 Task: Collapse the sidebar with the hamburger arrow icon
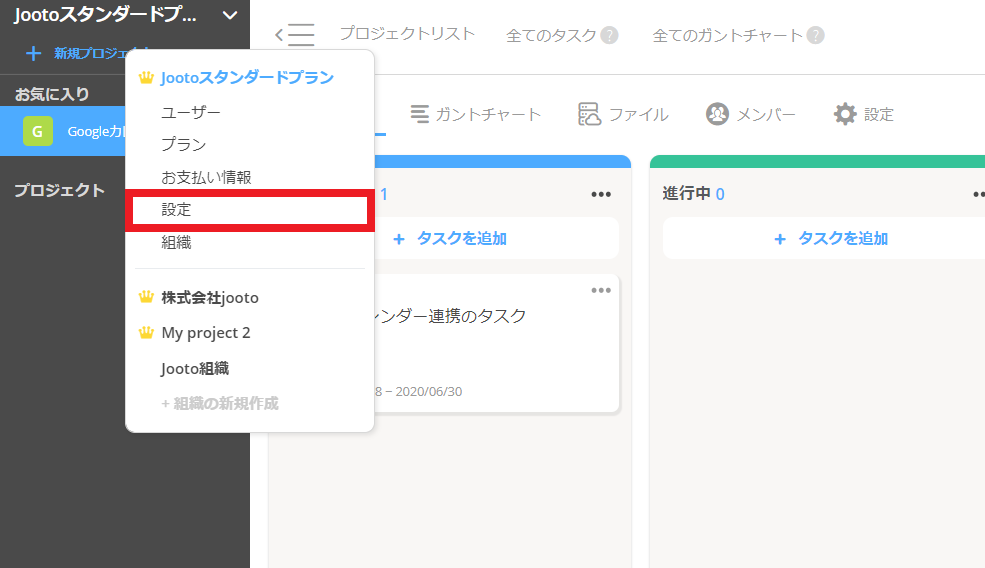(x=295, y=35)
